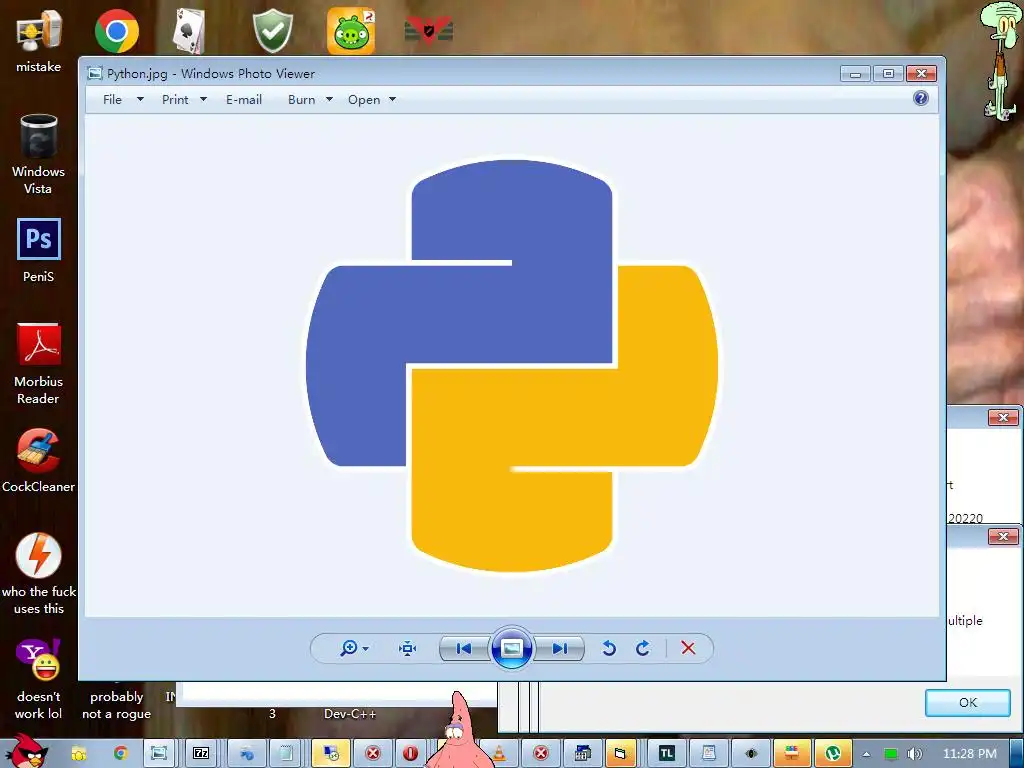Open the File menu

(x=112, y=99)
